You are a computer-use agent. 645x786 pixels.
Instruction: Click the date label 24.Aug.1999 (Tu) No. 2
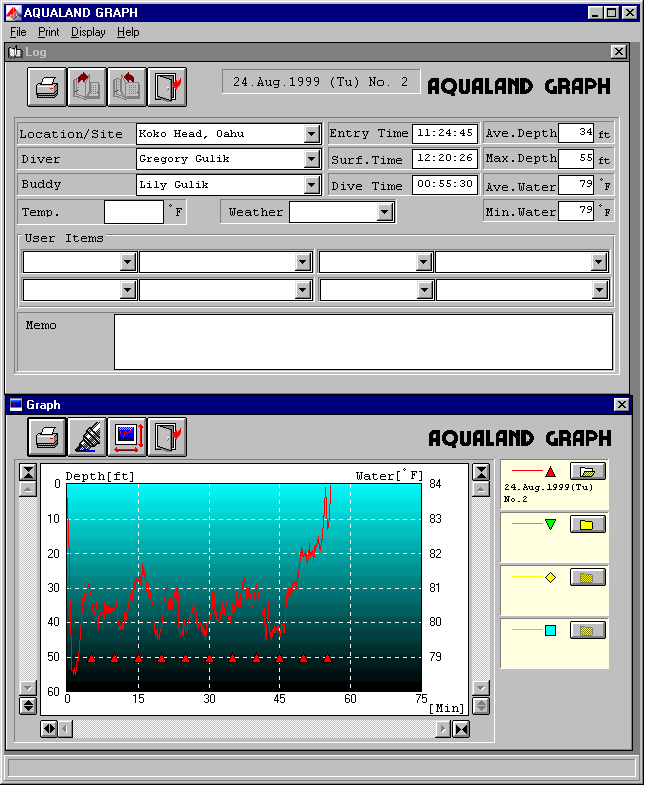(x=321, y=82)
